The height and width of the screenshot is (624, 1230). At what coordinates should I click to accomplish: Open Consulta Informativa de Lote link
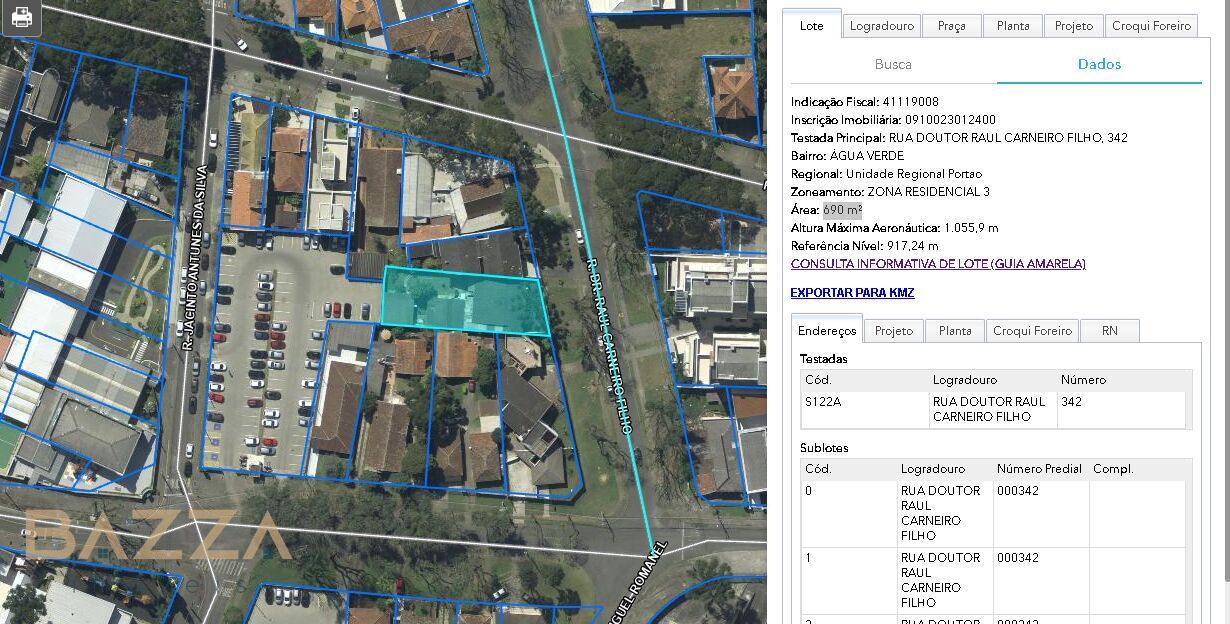pyautogui.click(x=937, y=264)
